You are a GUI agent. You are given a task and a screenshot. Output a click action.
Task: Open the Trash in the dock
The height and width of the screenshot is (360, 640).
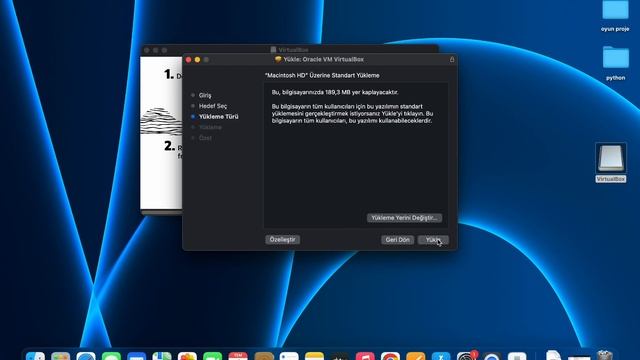(x=604, y=355)
